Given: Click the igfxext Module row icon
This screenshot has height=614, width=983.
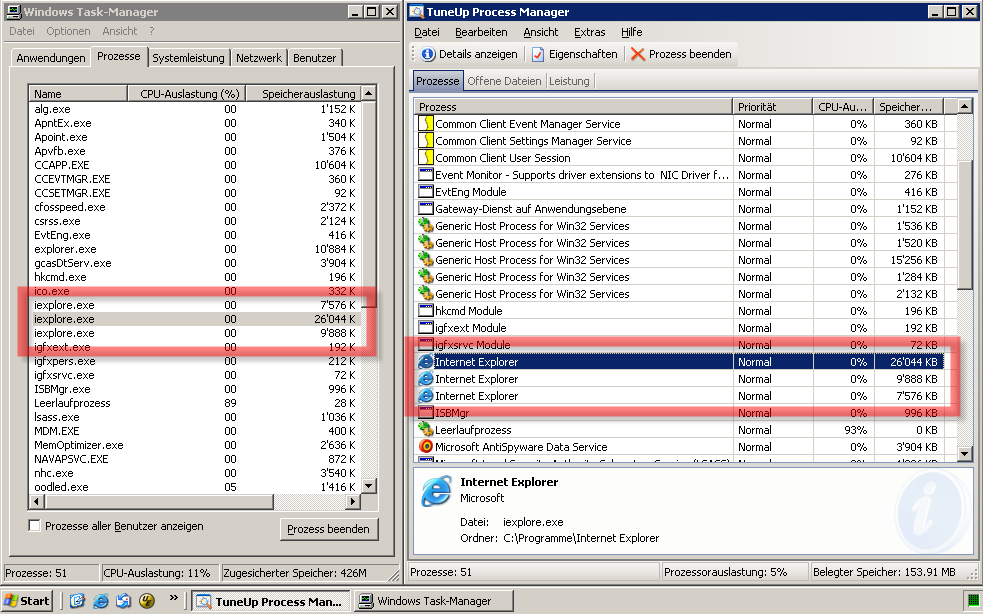Looking at the screenshot, I should pos(426,327).
